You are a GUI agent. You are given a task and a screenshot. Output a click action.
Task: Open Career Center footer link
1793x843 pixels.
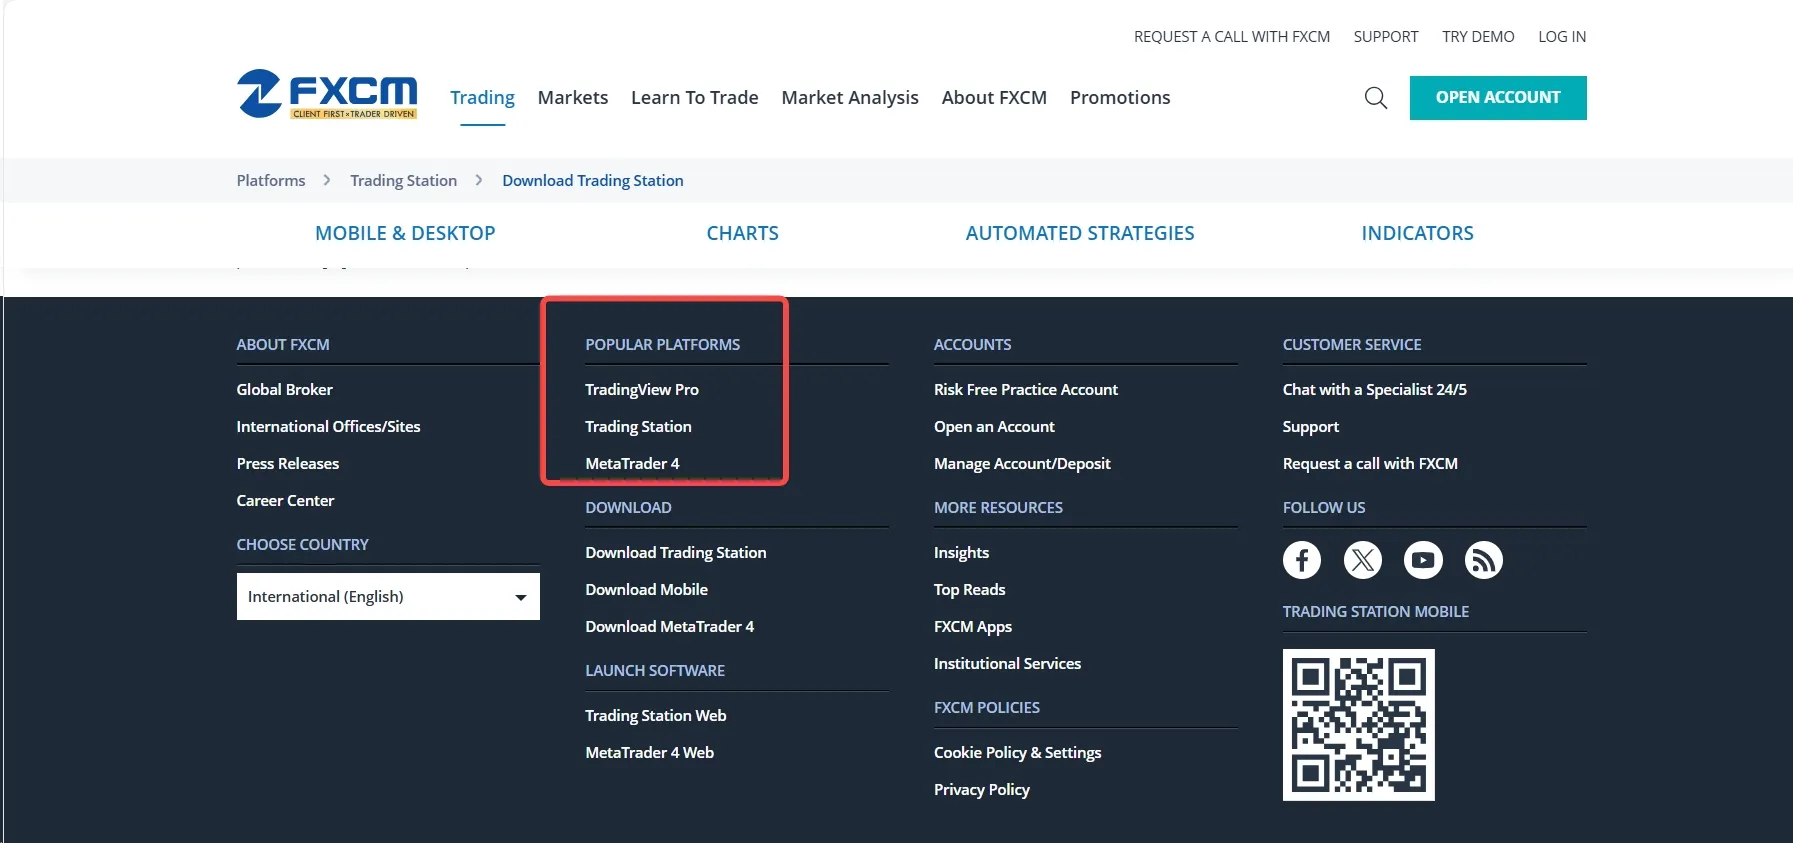tap(286, 501)
